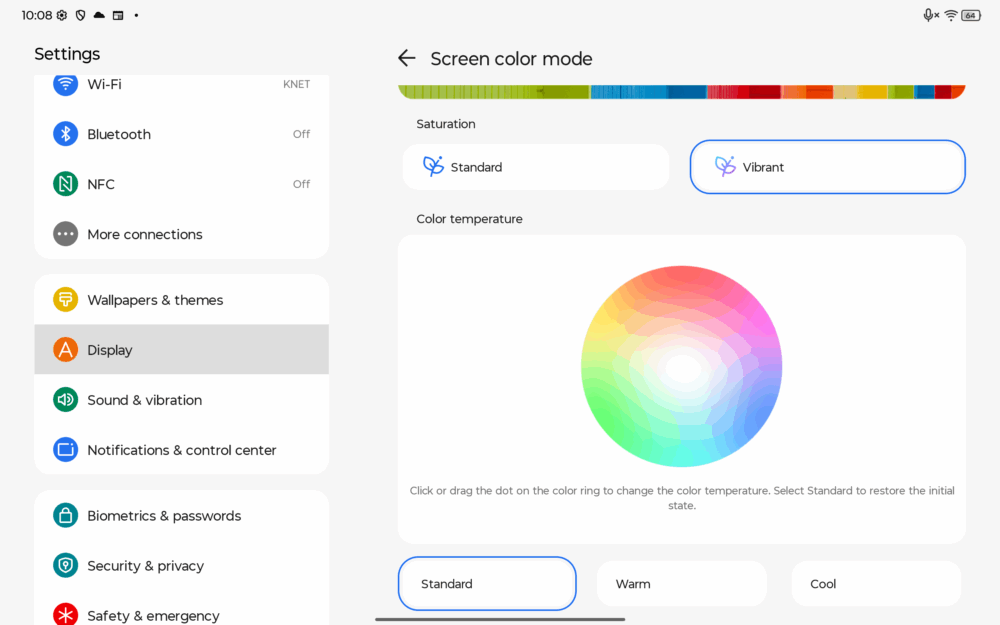The height and width of the screenshot is (625, 1000).
Task: Select Vibrant saturation mode
Action: click(x=827, y=166)
